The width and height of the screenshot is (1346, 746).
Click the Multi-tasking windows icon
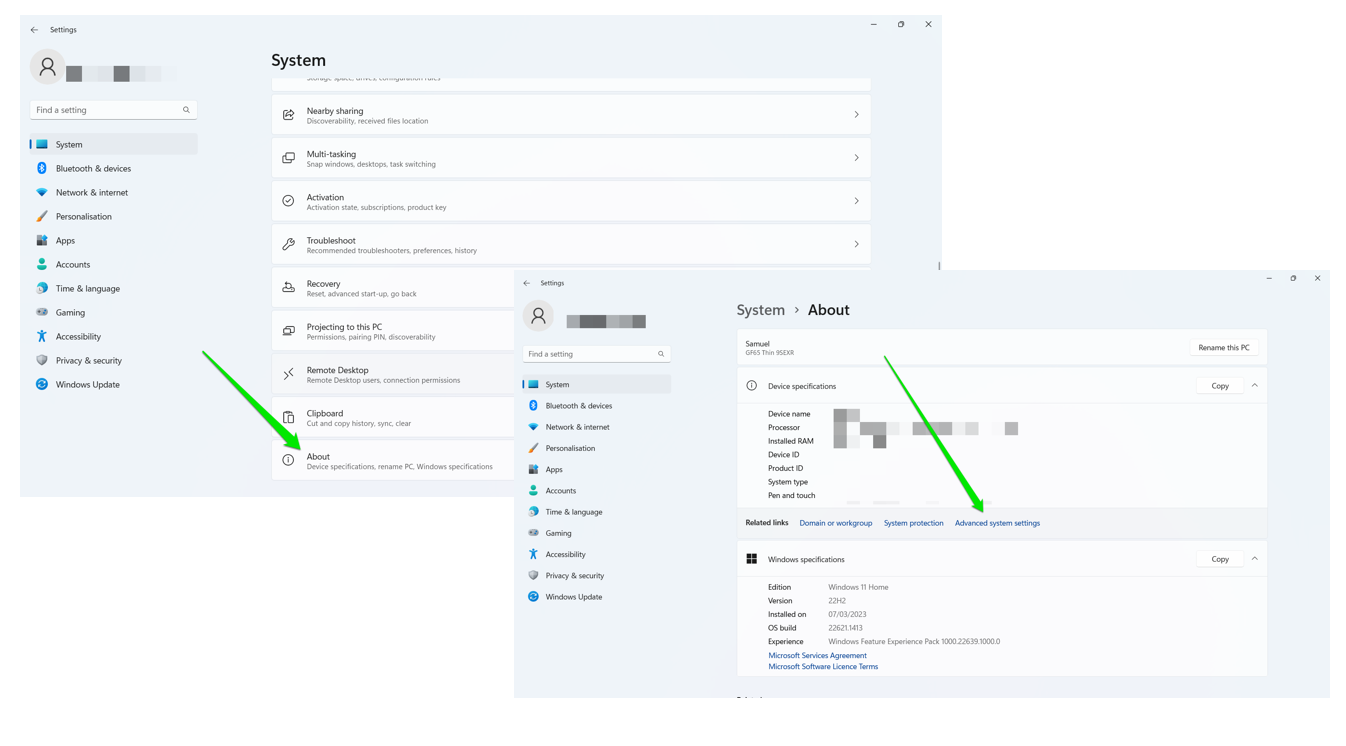tap(288, 158)
